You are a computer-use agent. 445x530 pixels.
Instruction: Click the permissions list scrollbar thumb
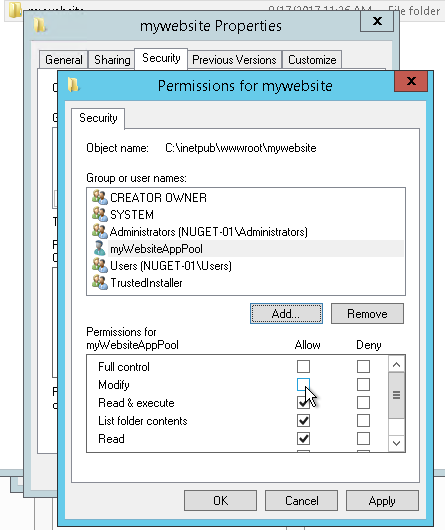pos(397,395)
